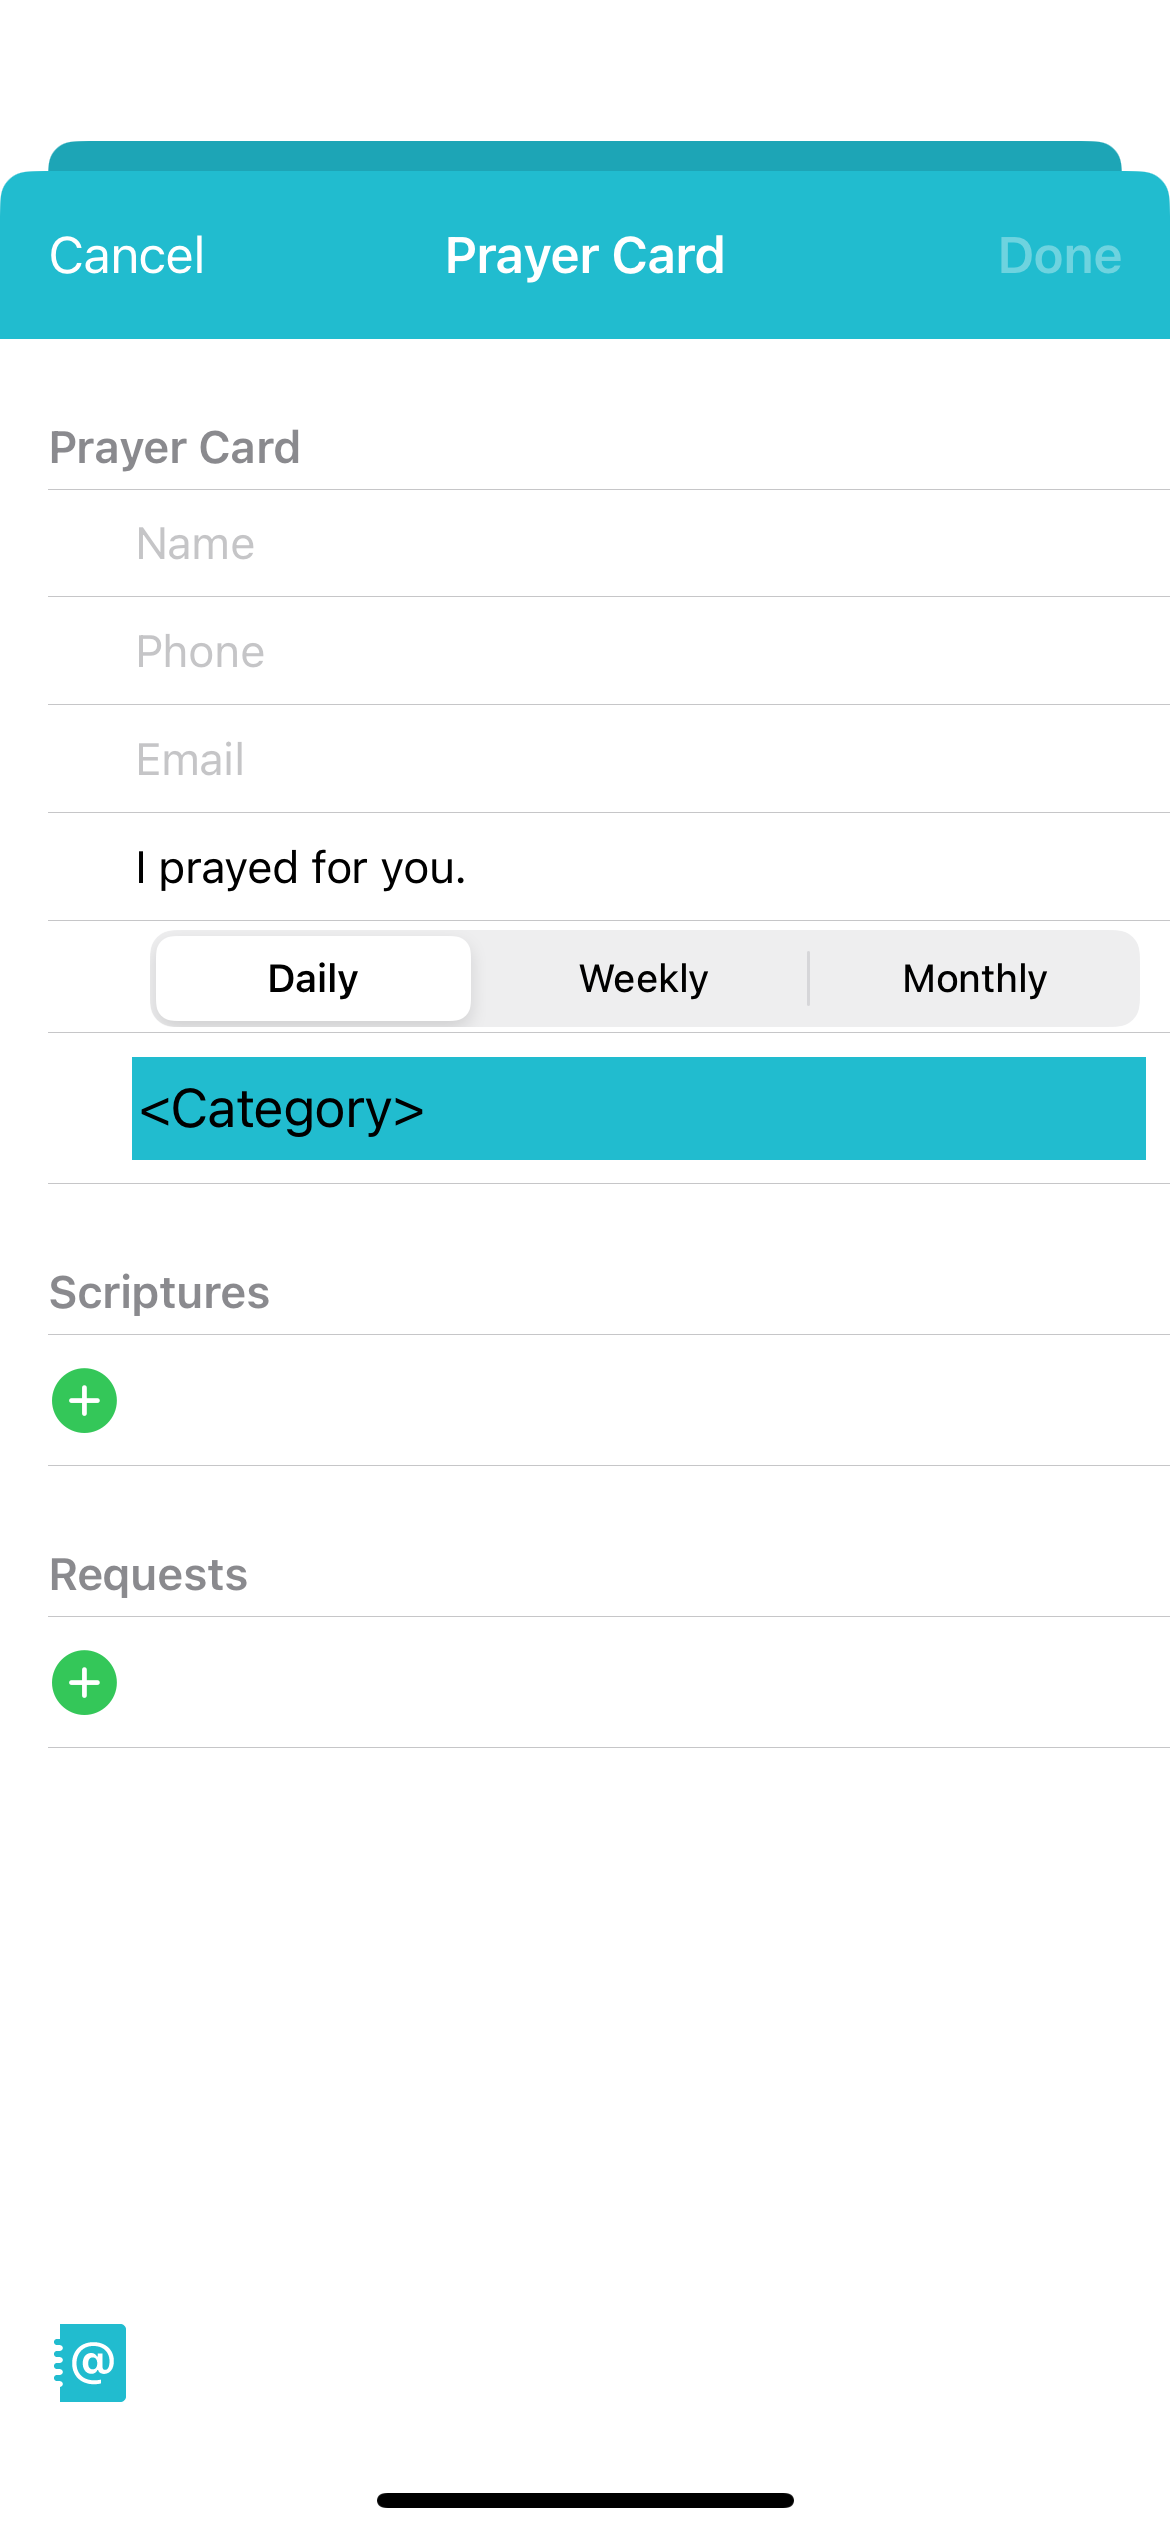Image resolution: width=1170 pixels, height=2532 pixels.
Task: Focus the Email address field
Action: pyautogui.click(x=600, y=759)
